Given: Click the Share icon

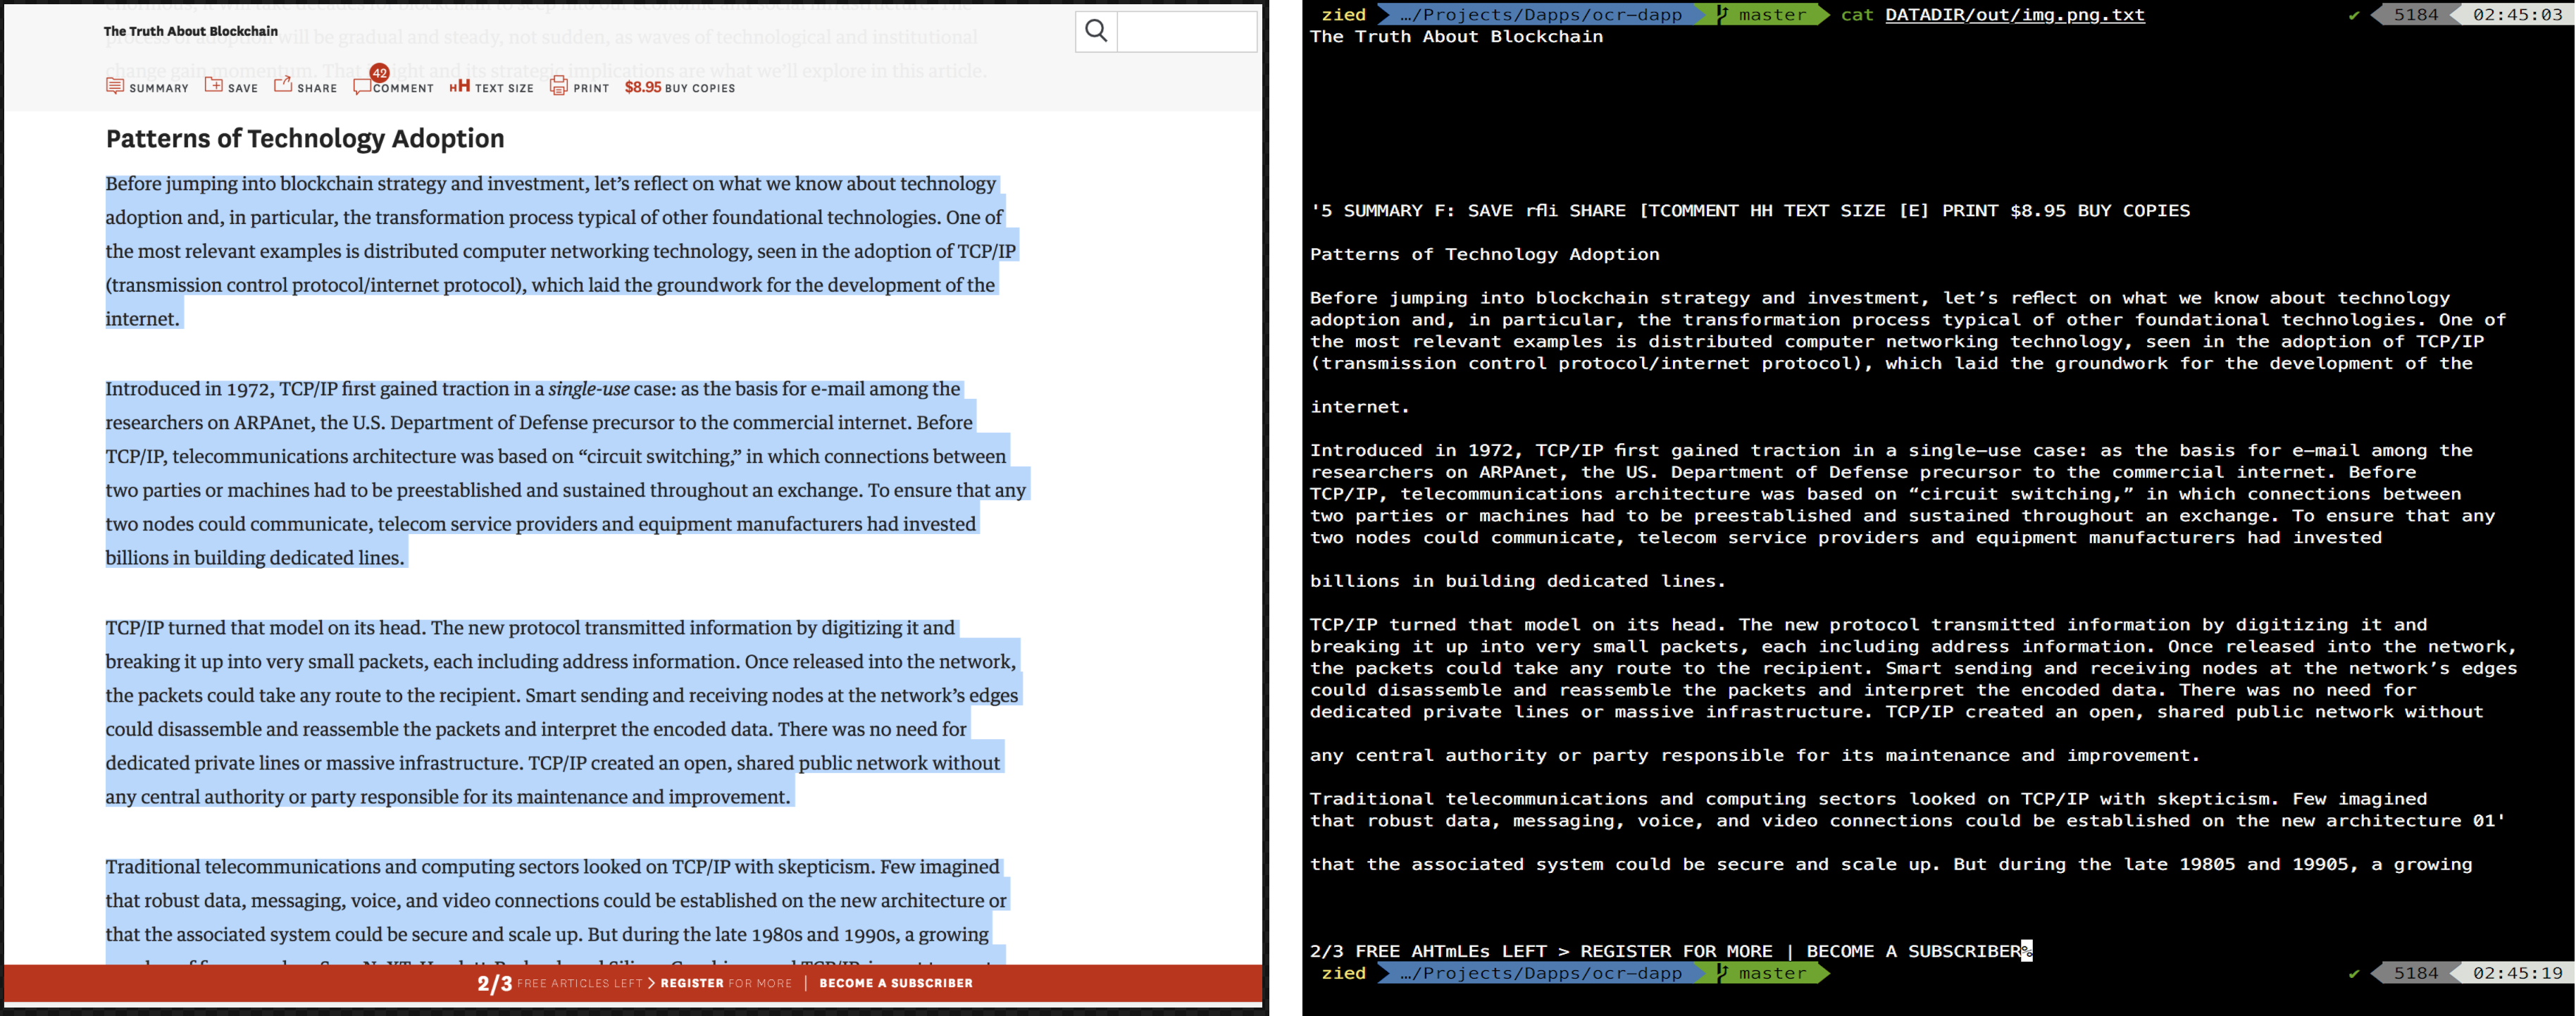Looking at the screenshot, I should pos(283,85).
